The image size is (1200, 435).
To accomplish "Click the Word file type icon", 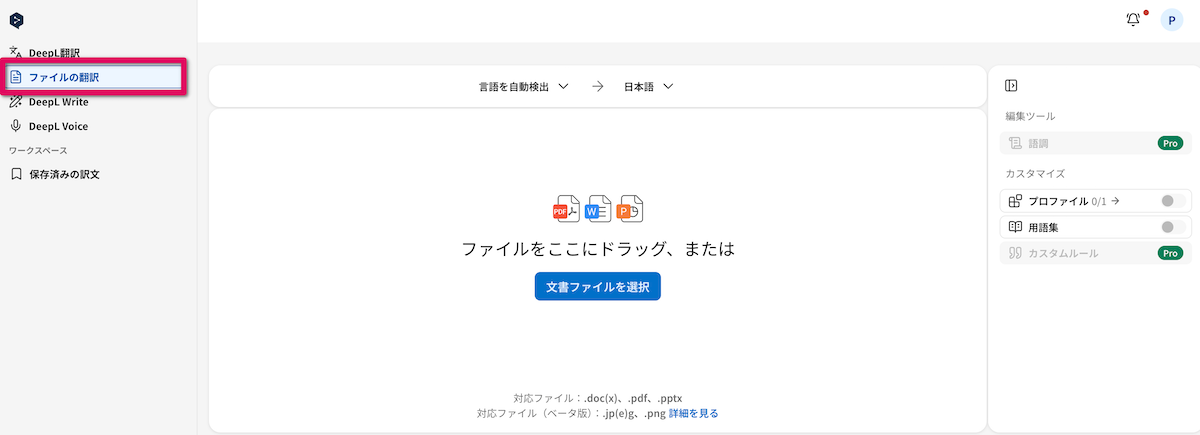I will pos(598,208).
